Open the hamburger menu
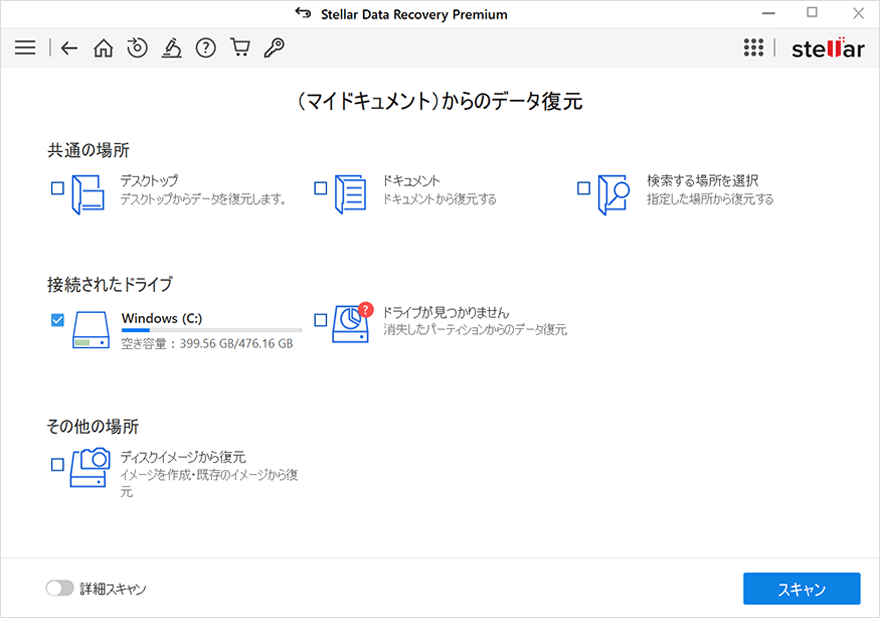Image resolution: width=880 pixels, height=618 pixels. 24,47
